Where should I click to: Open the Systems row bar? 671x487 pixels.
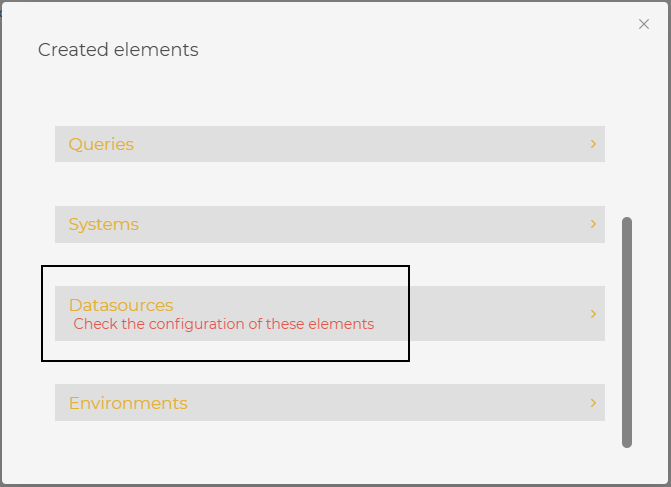[330, 224]
